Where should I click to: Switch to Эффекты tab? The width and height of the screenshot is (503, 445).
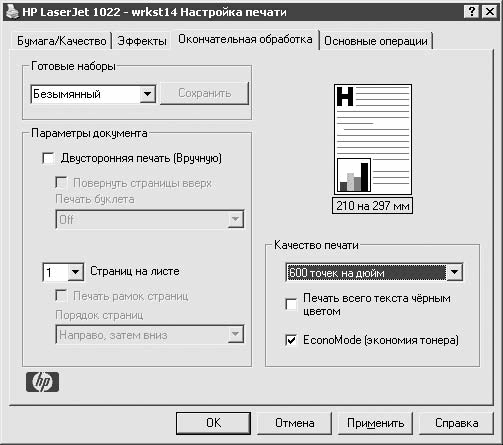click(x=142, y=41)
